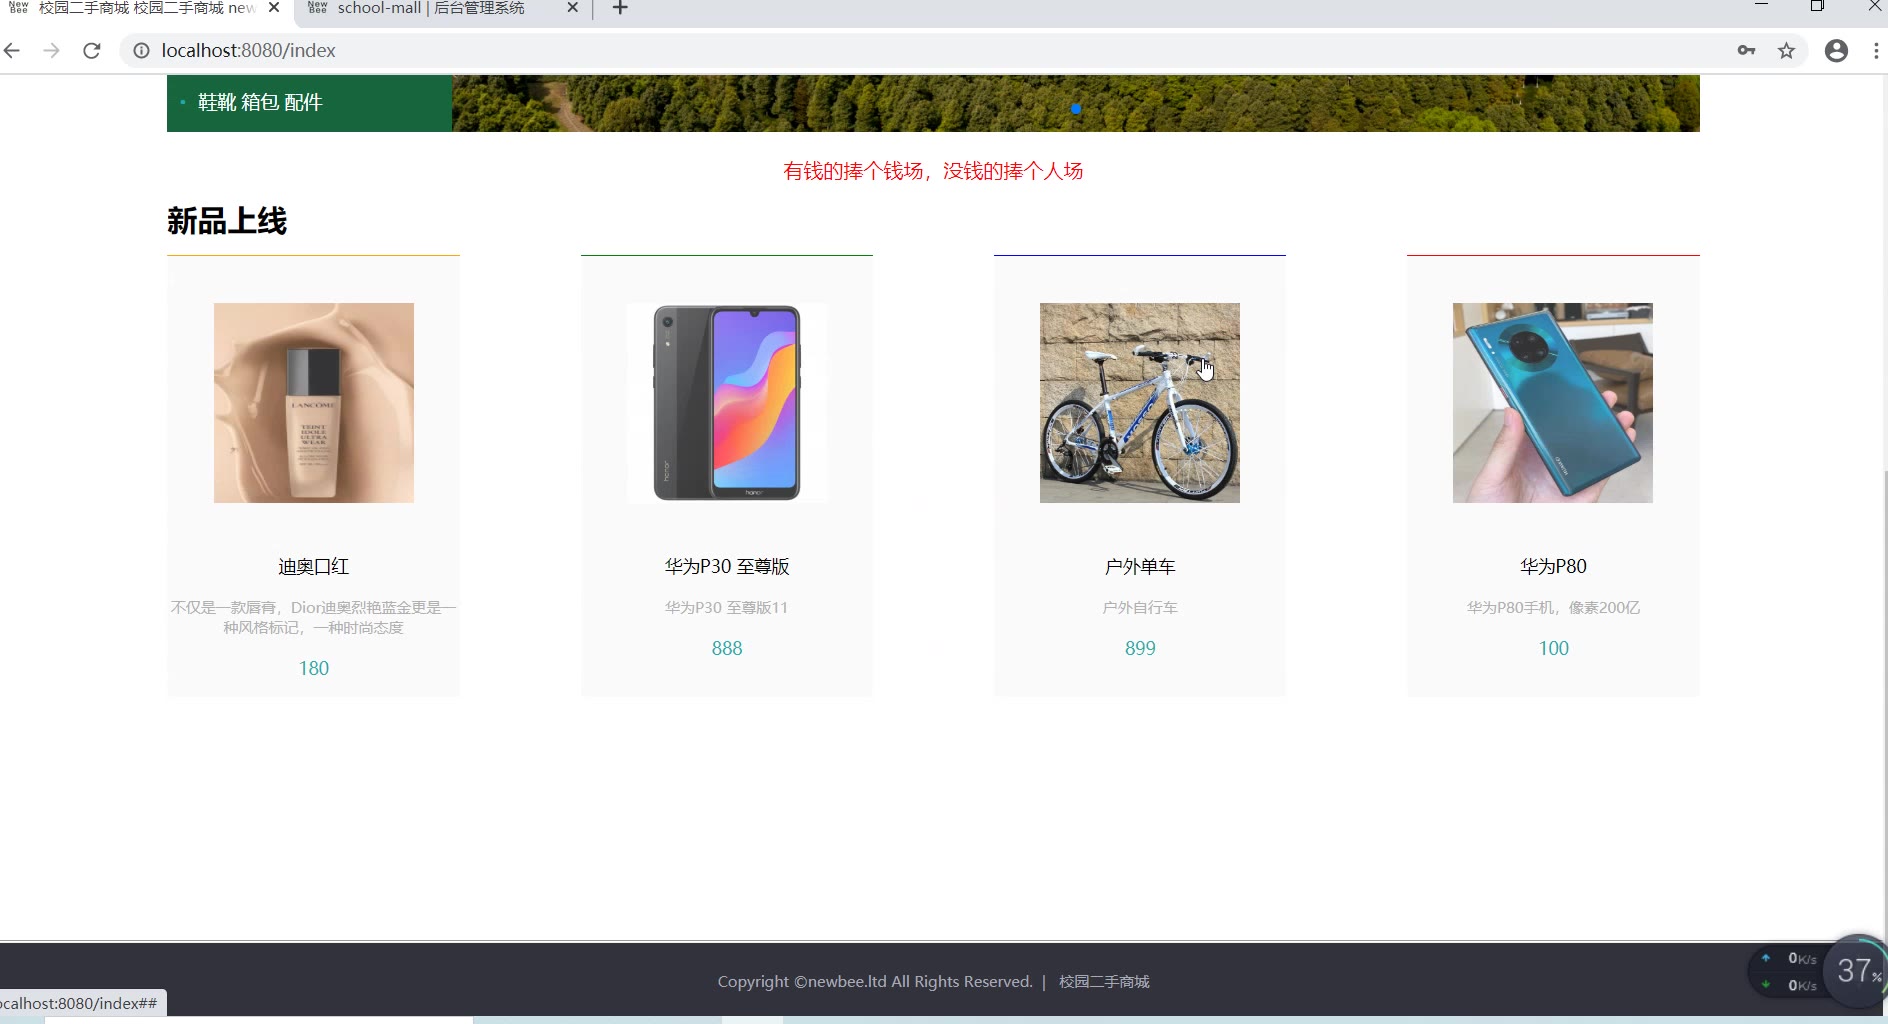This screenshot has width=1888, height=1024.
Task: Click the browser back arrow
Action: pos(12,50)
